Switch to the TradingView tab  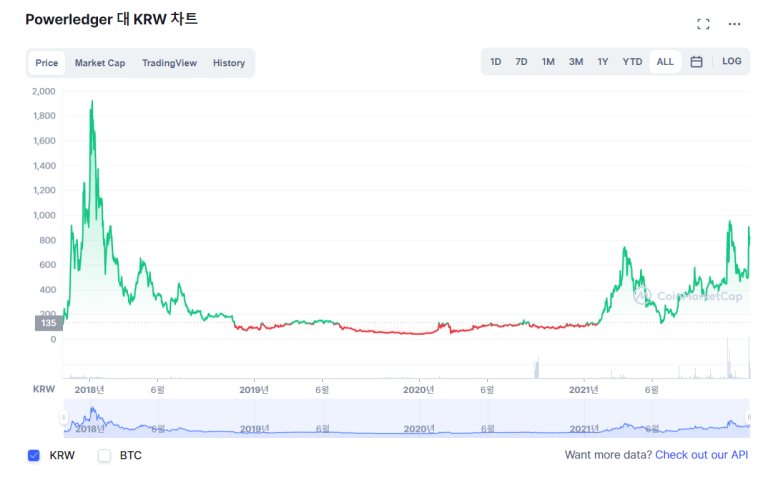click(169, 63)
